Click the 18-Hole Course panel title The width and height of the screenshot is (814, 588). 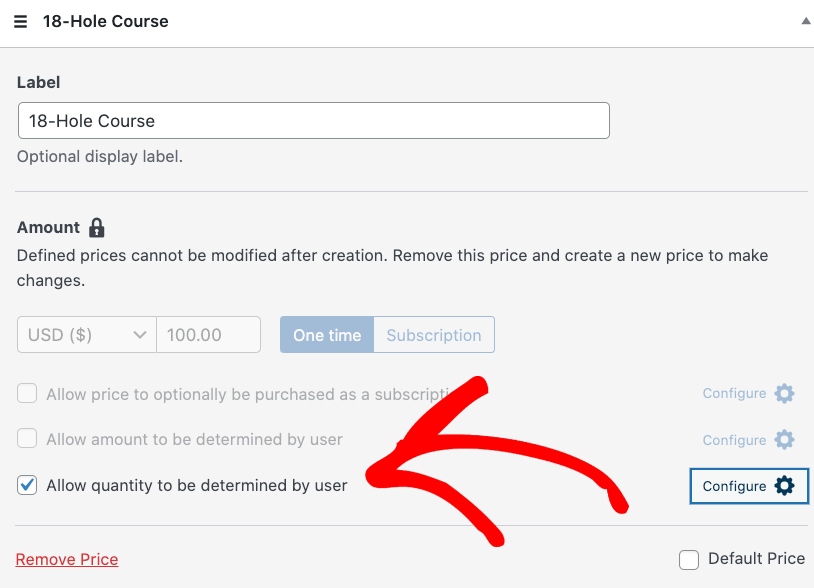coord(106,22)
